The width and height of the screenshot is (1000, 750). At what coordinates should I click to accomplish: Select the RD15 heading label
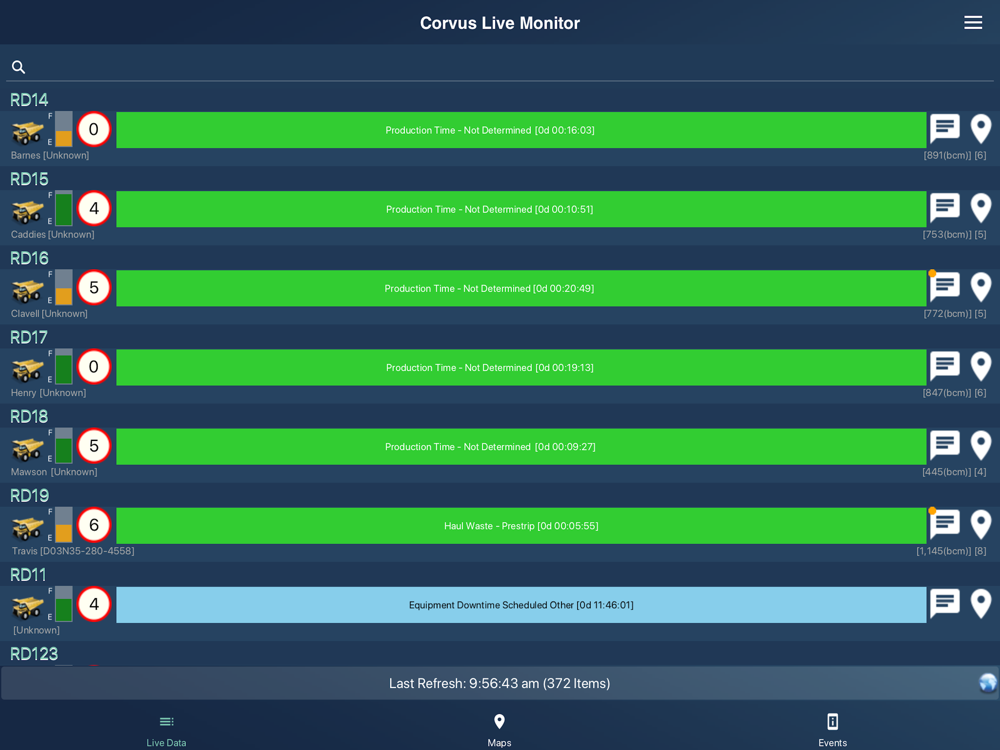point(29,179)
